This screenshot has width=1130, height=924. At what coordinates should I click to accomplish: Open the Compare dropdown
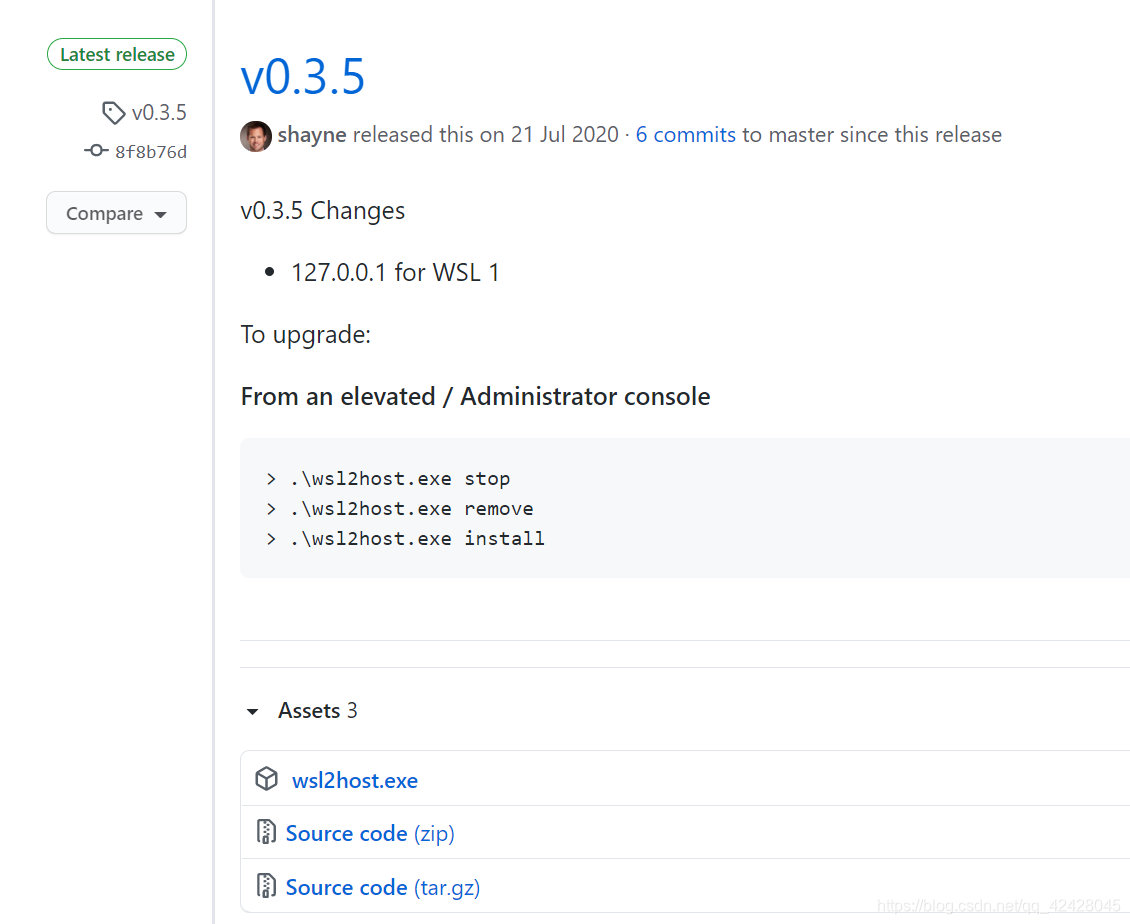[116, 213]
